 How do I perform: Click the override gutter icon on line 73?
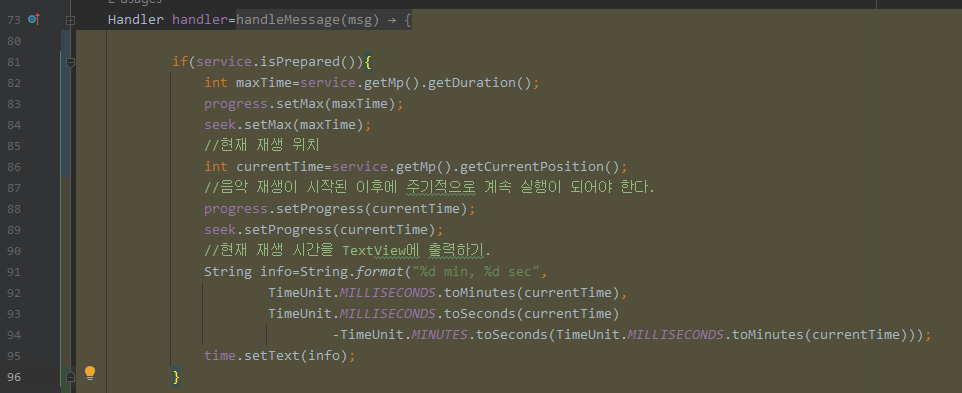click(x=34, y=20)
